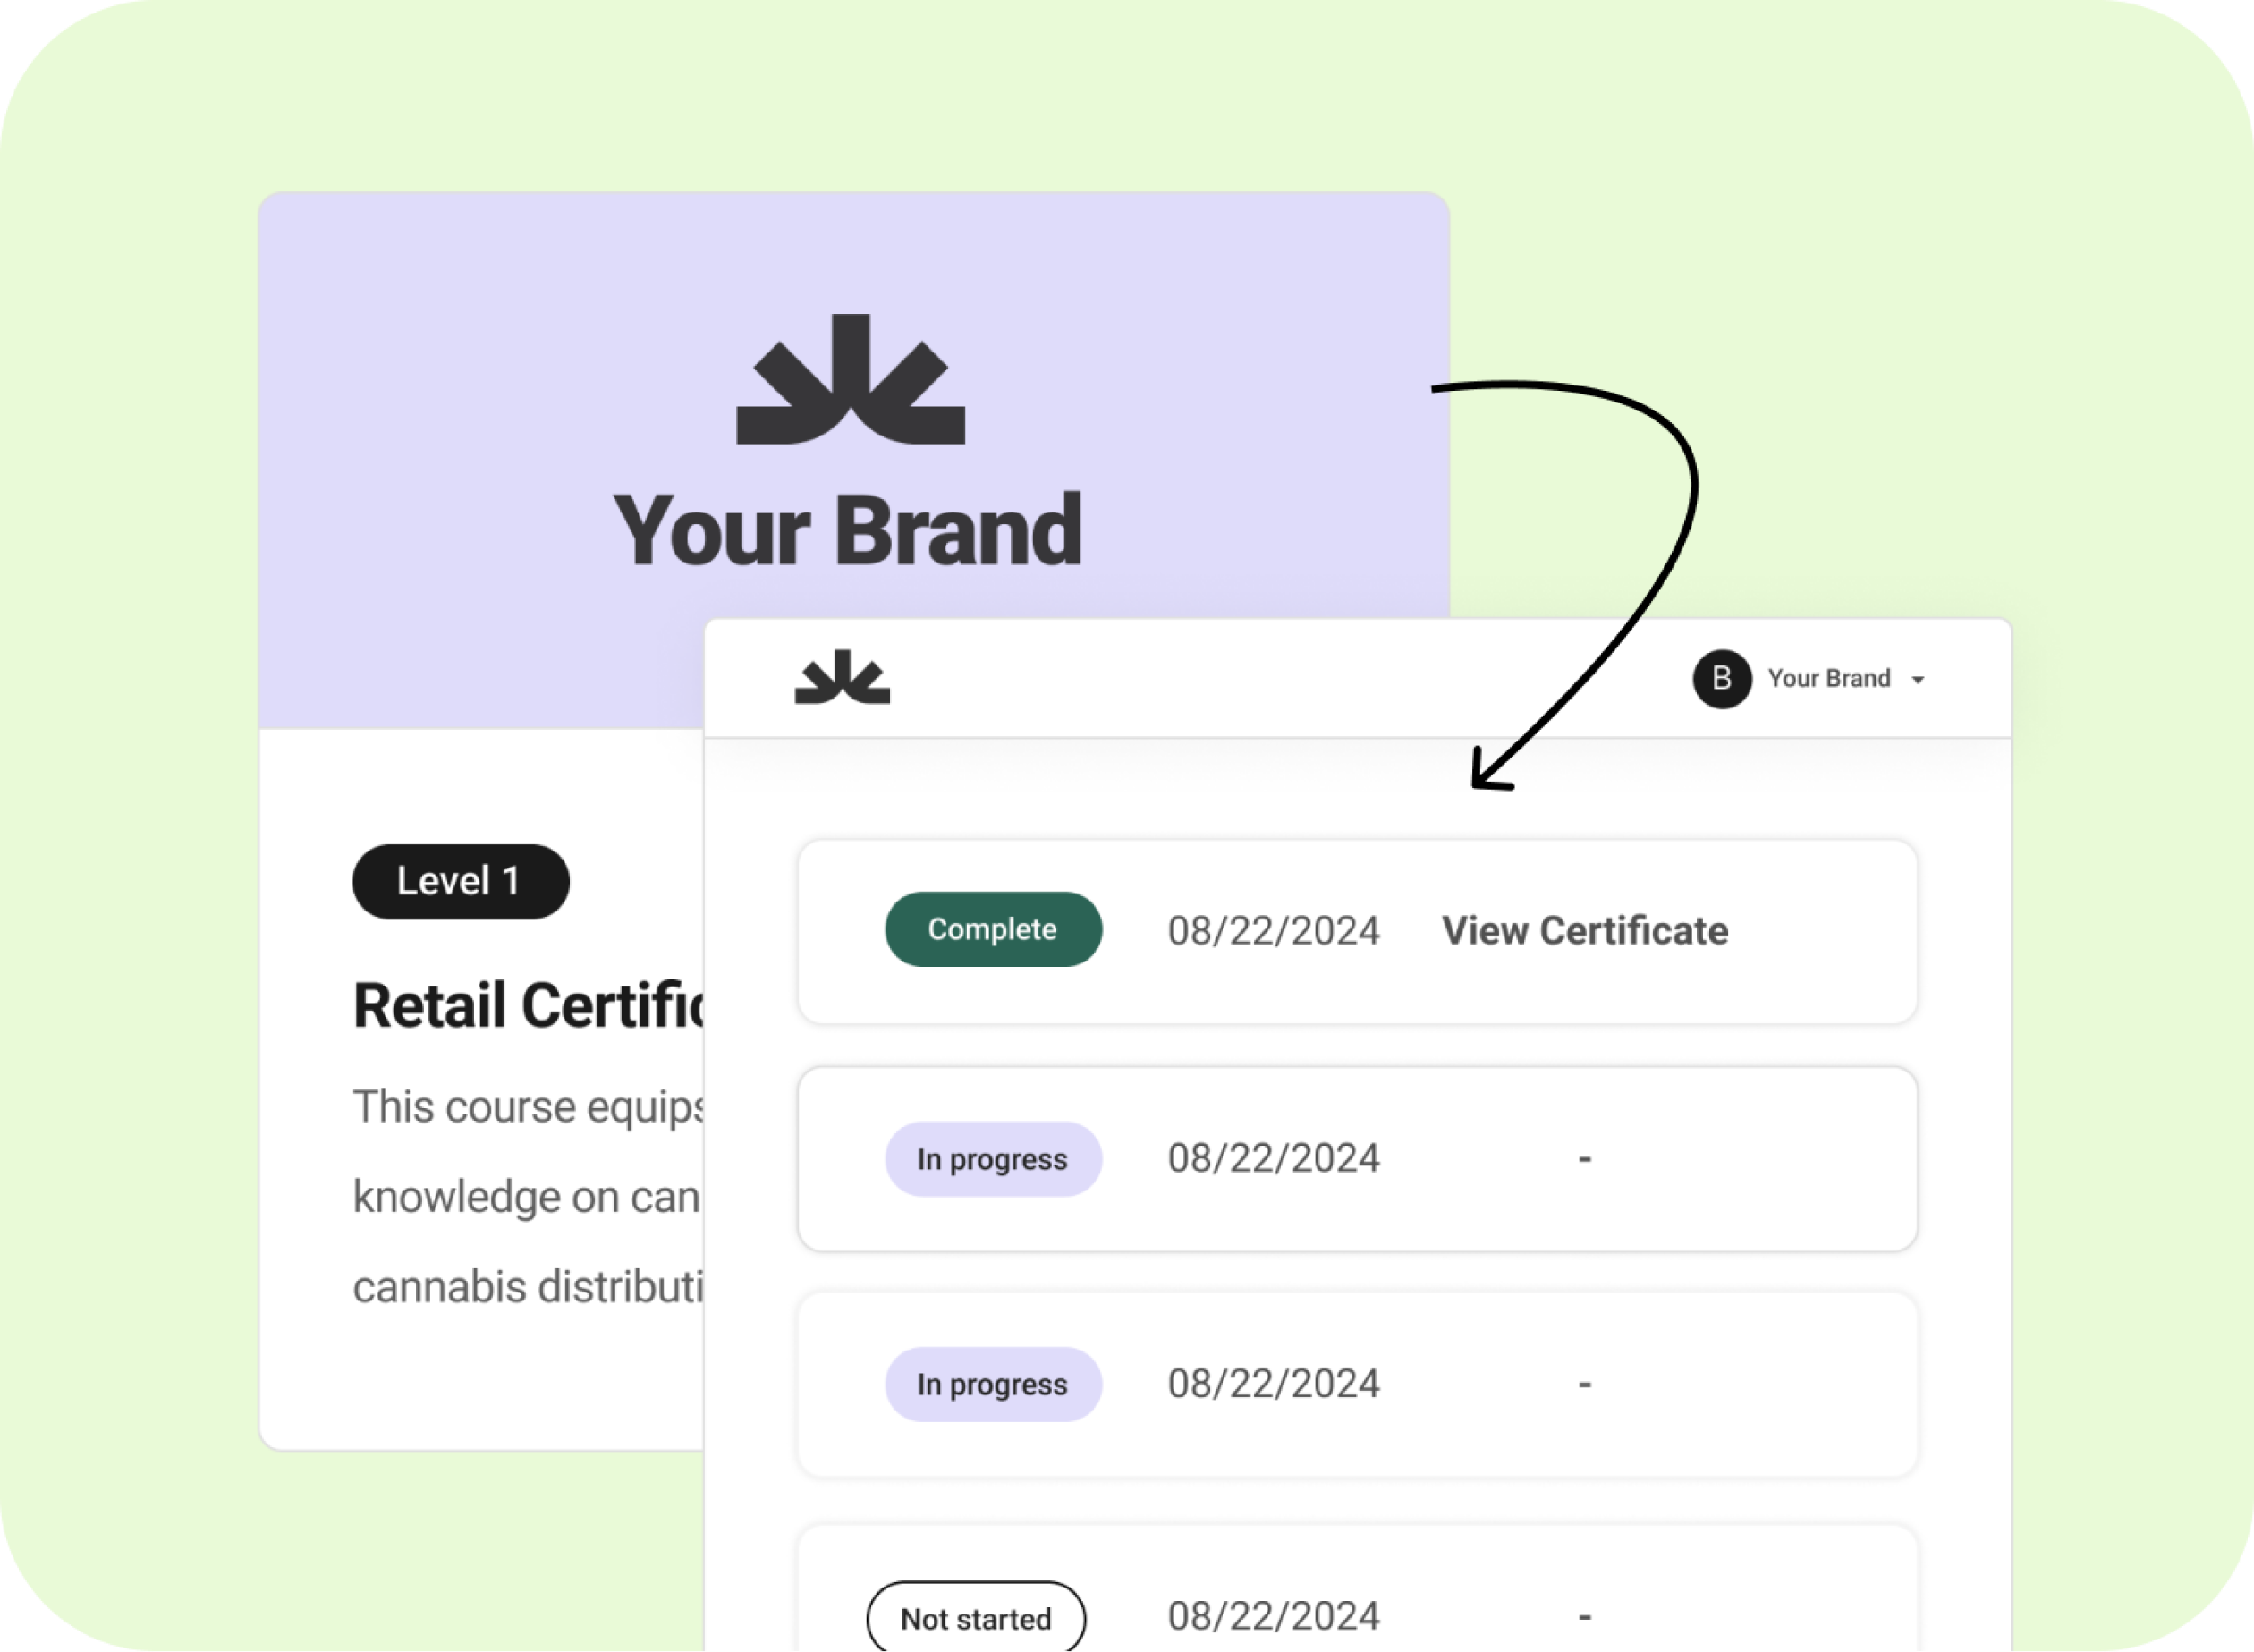Click the small logo in dashboard header
2254x1652 pixels.
842,677
